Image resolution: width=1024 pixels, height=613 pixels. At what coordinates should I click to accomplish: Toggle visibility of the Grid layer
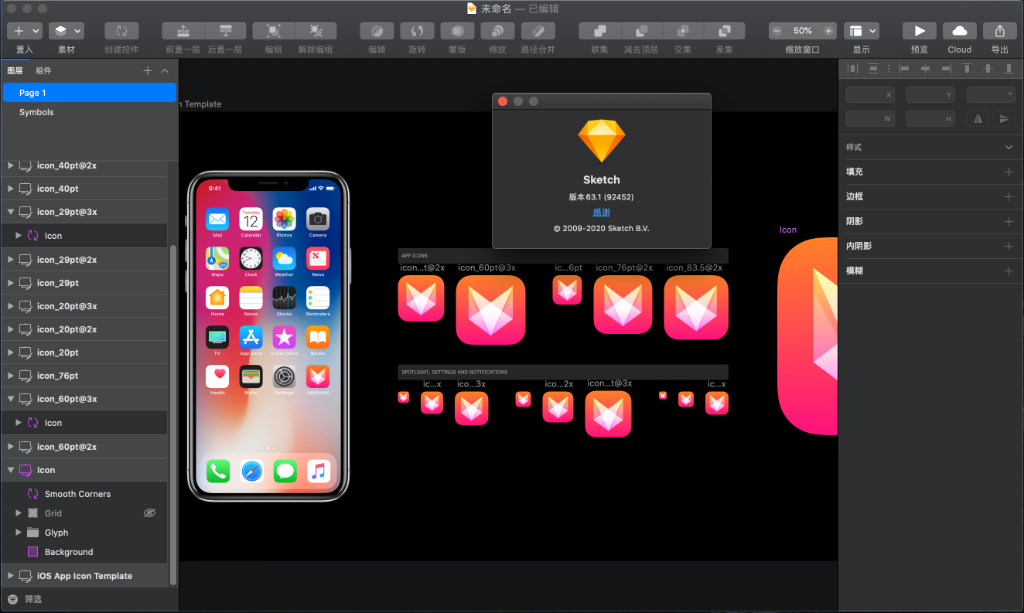click(x=150, y=513)
